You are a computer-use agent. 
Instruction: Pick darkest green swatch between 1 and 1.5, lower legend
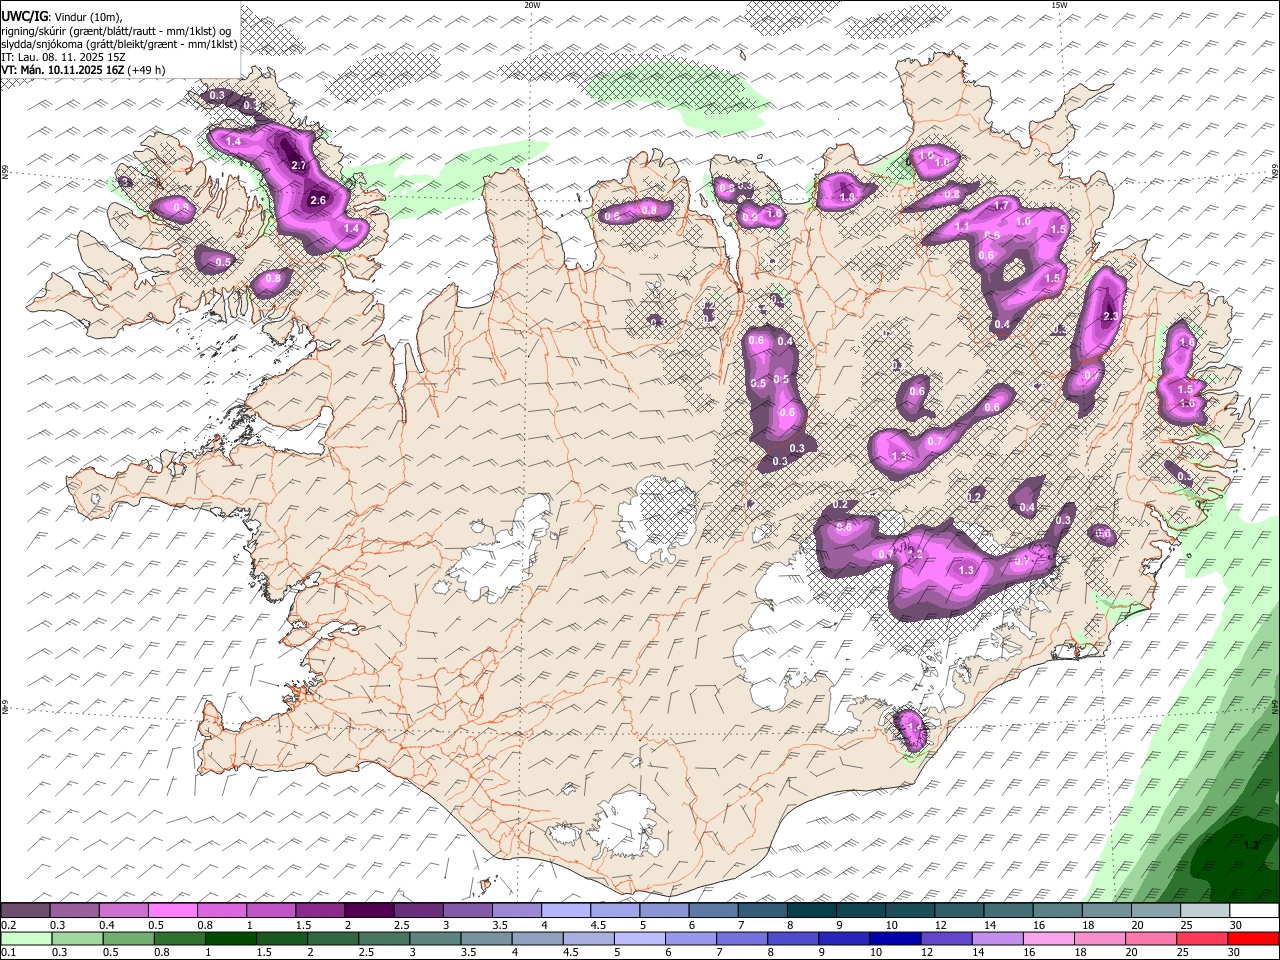coord(230,938)
